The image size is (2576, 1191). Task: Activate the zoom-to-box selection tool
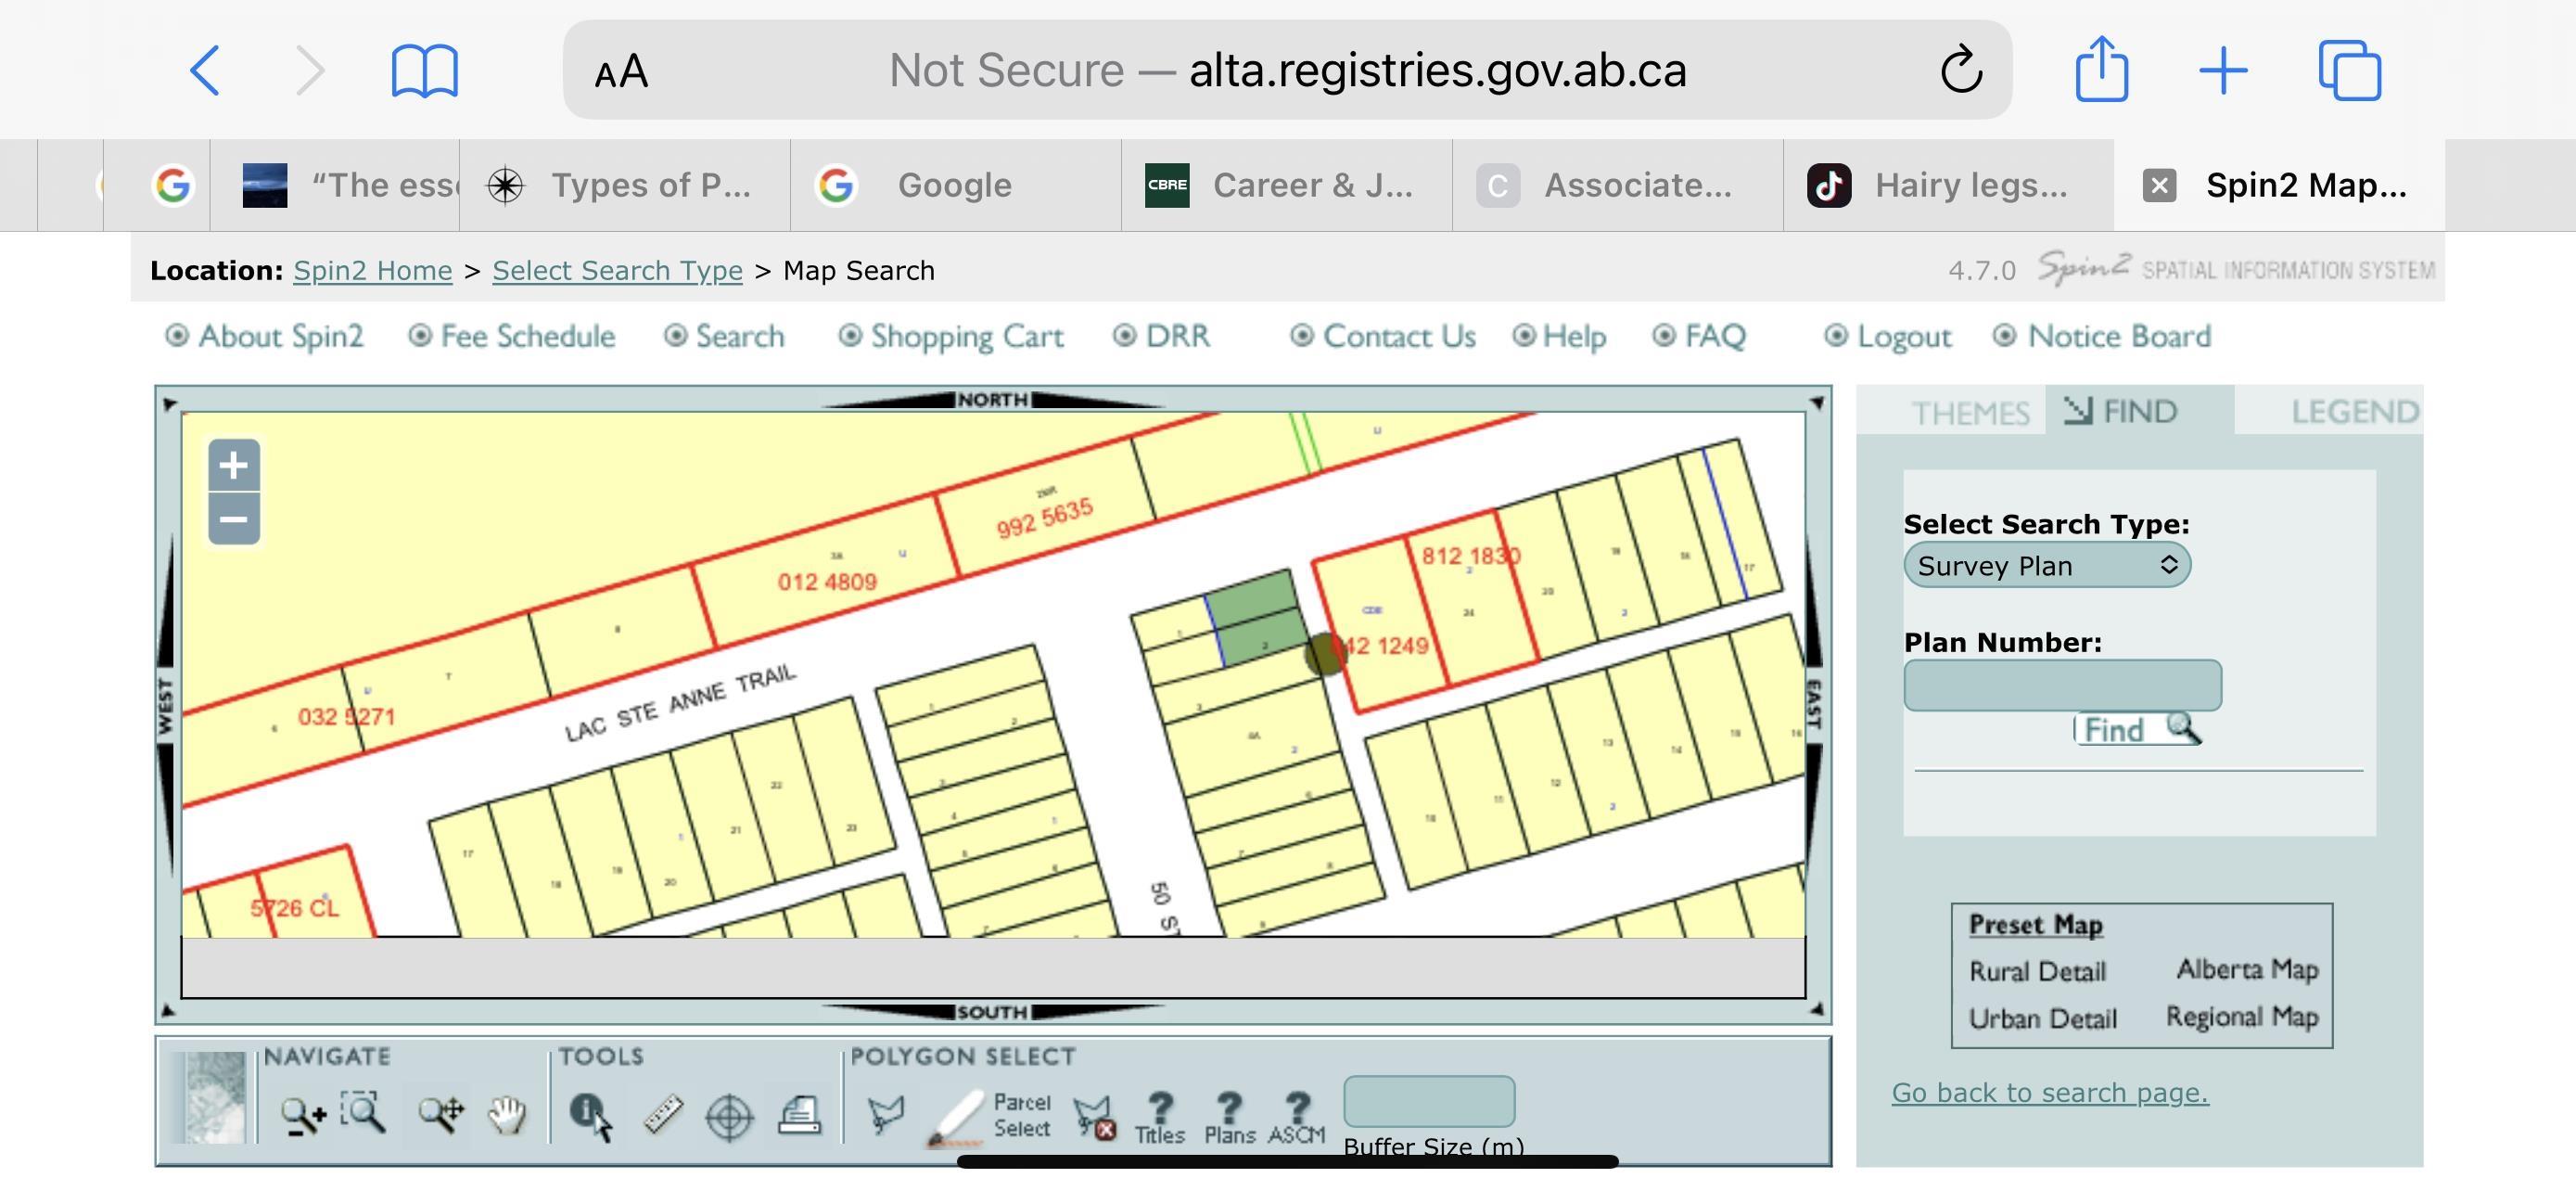coord(363,1112)
